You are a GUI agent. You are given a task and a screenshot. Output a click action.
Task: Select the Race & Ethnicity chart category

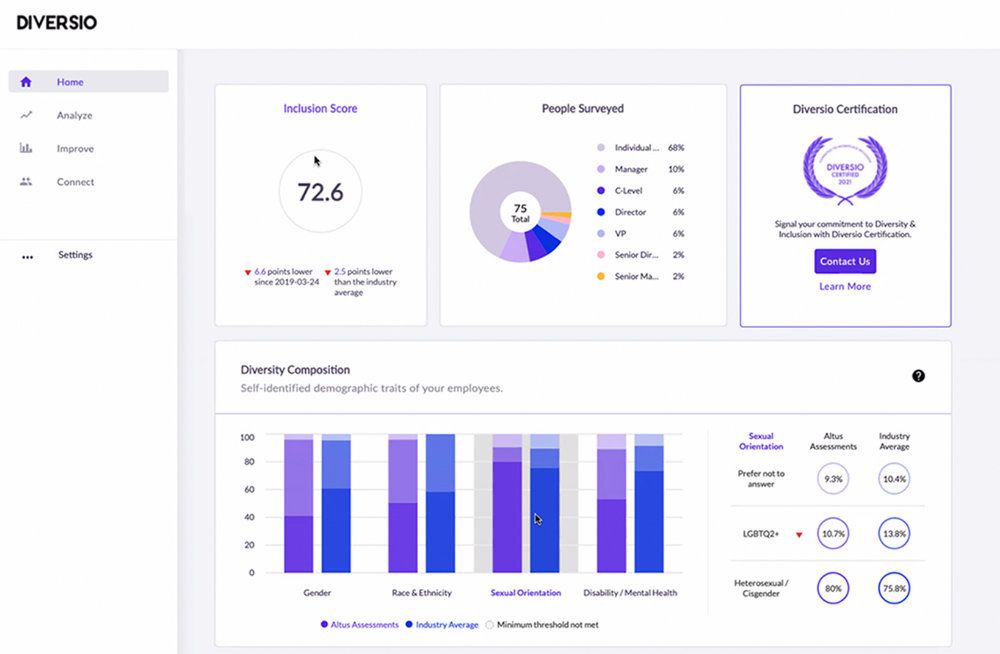pos(421,593)
